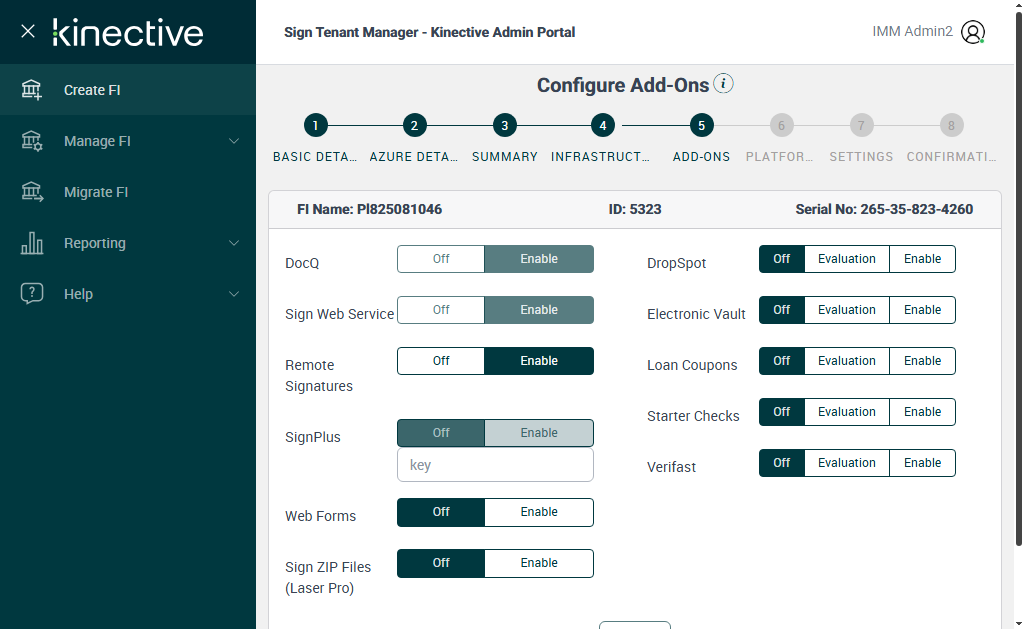
Task: Go to step 4 Infrastructure
Action: coord(603,125)
